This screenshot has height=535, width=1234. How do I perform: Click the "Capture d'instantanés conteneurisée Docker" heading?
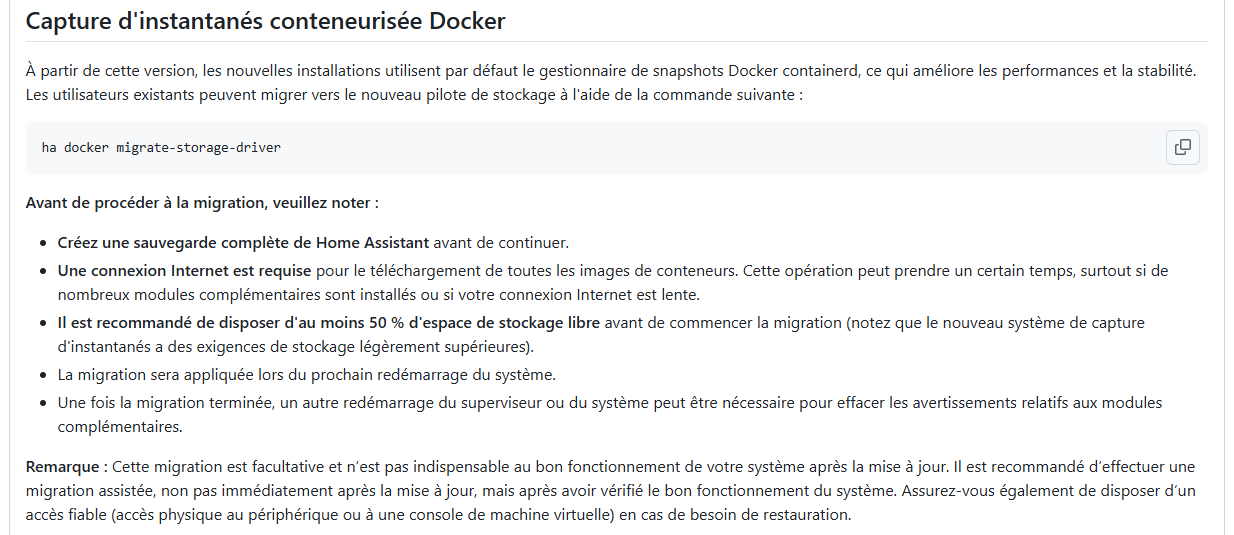click(x=250, y=21)
